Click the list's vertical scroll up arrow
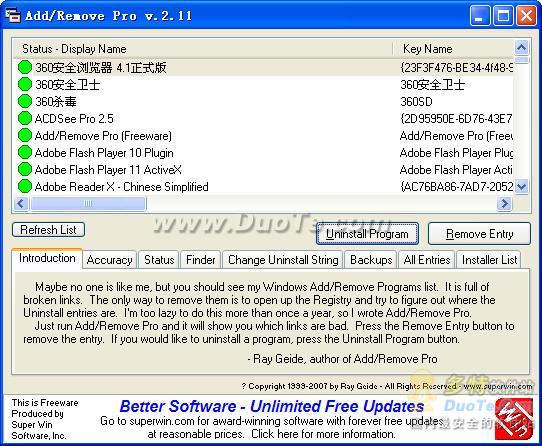 point(521,47)
